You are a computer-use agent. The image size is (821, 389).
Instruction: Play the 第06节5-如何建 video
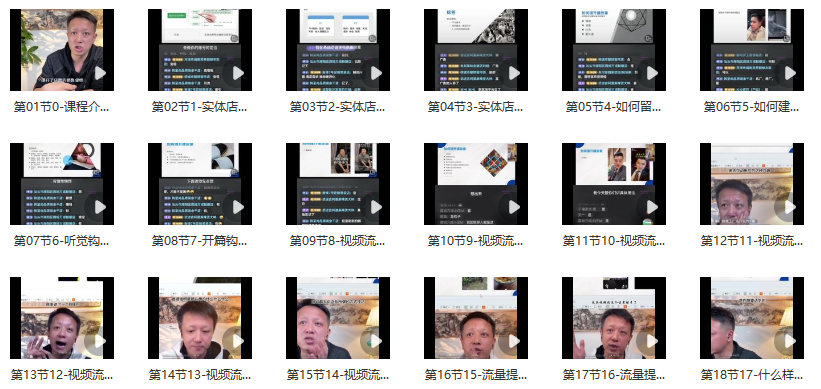pyautogui.click(x=789, y=73)
